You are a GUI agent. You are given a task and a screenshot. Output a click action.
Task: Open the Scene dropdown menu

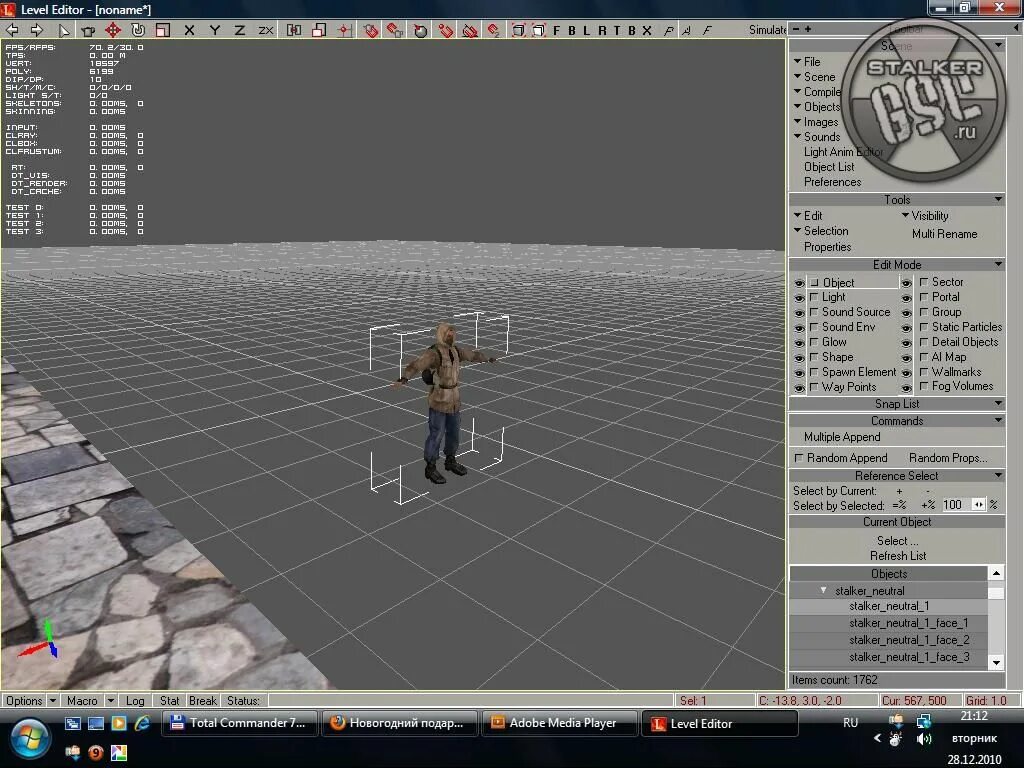(x=814, y=76)
